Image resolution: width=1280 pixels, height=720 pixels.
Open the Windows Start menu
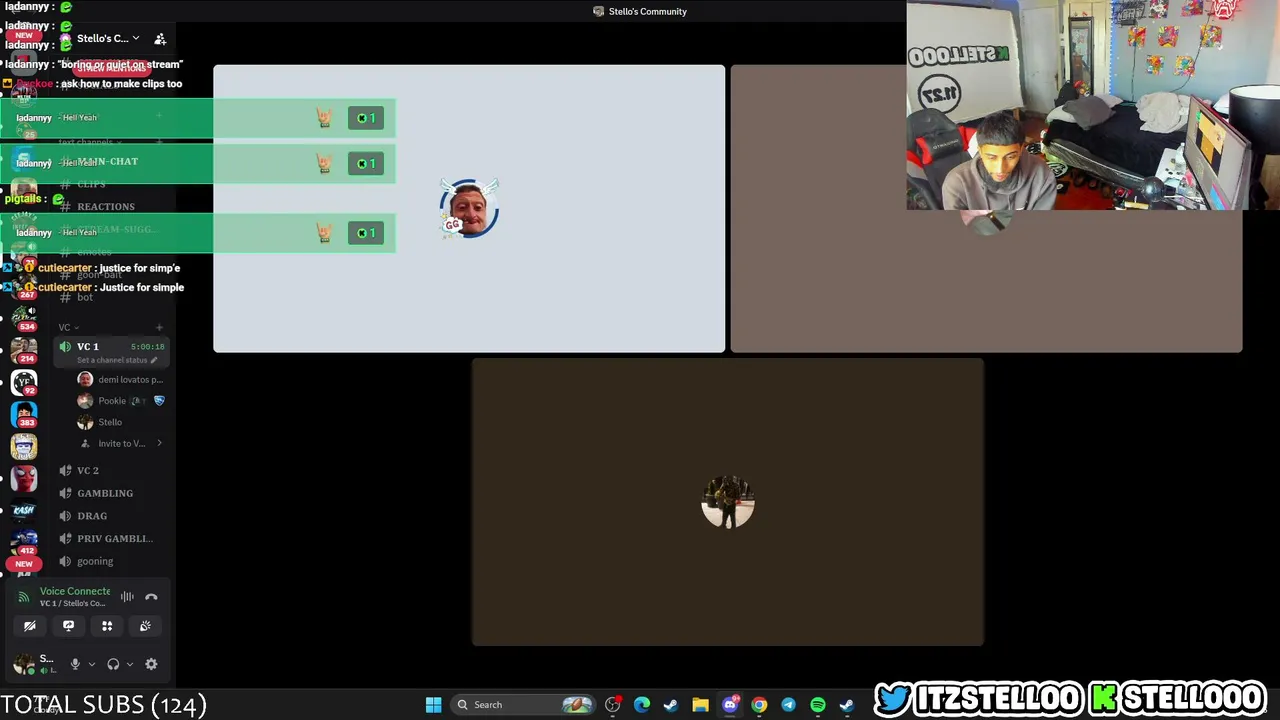(x=433, y=705)
